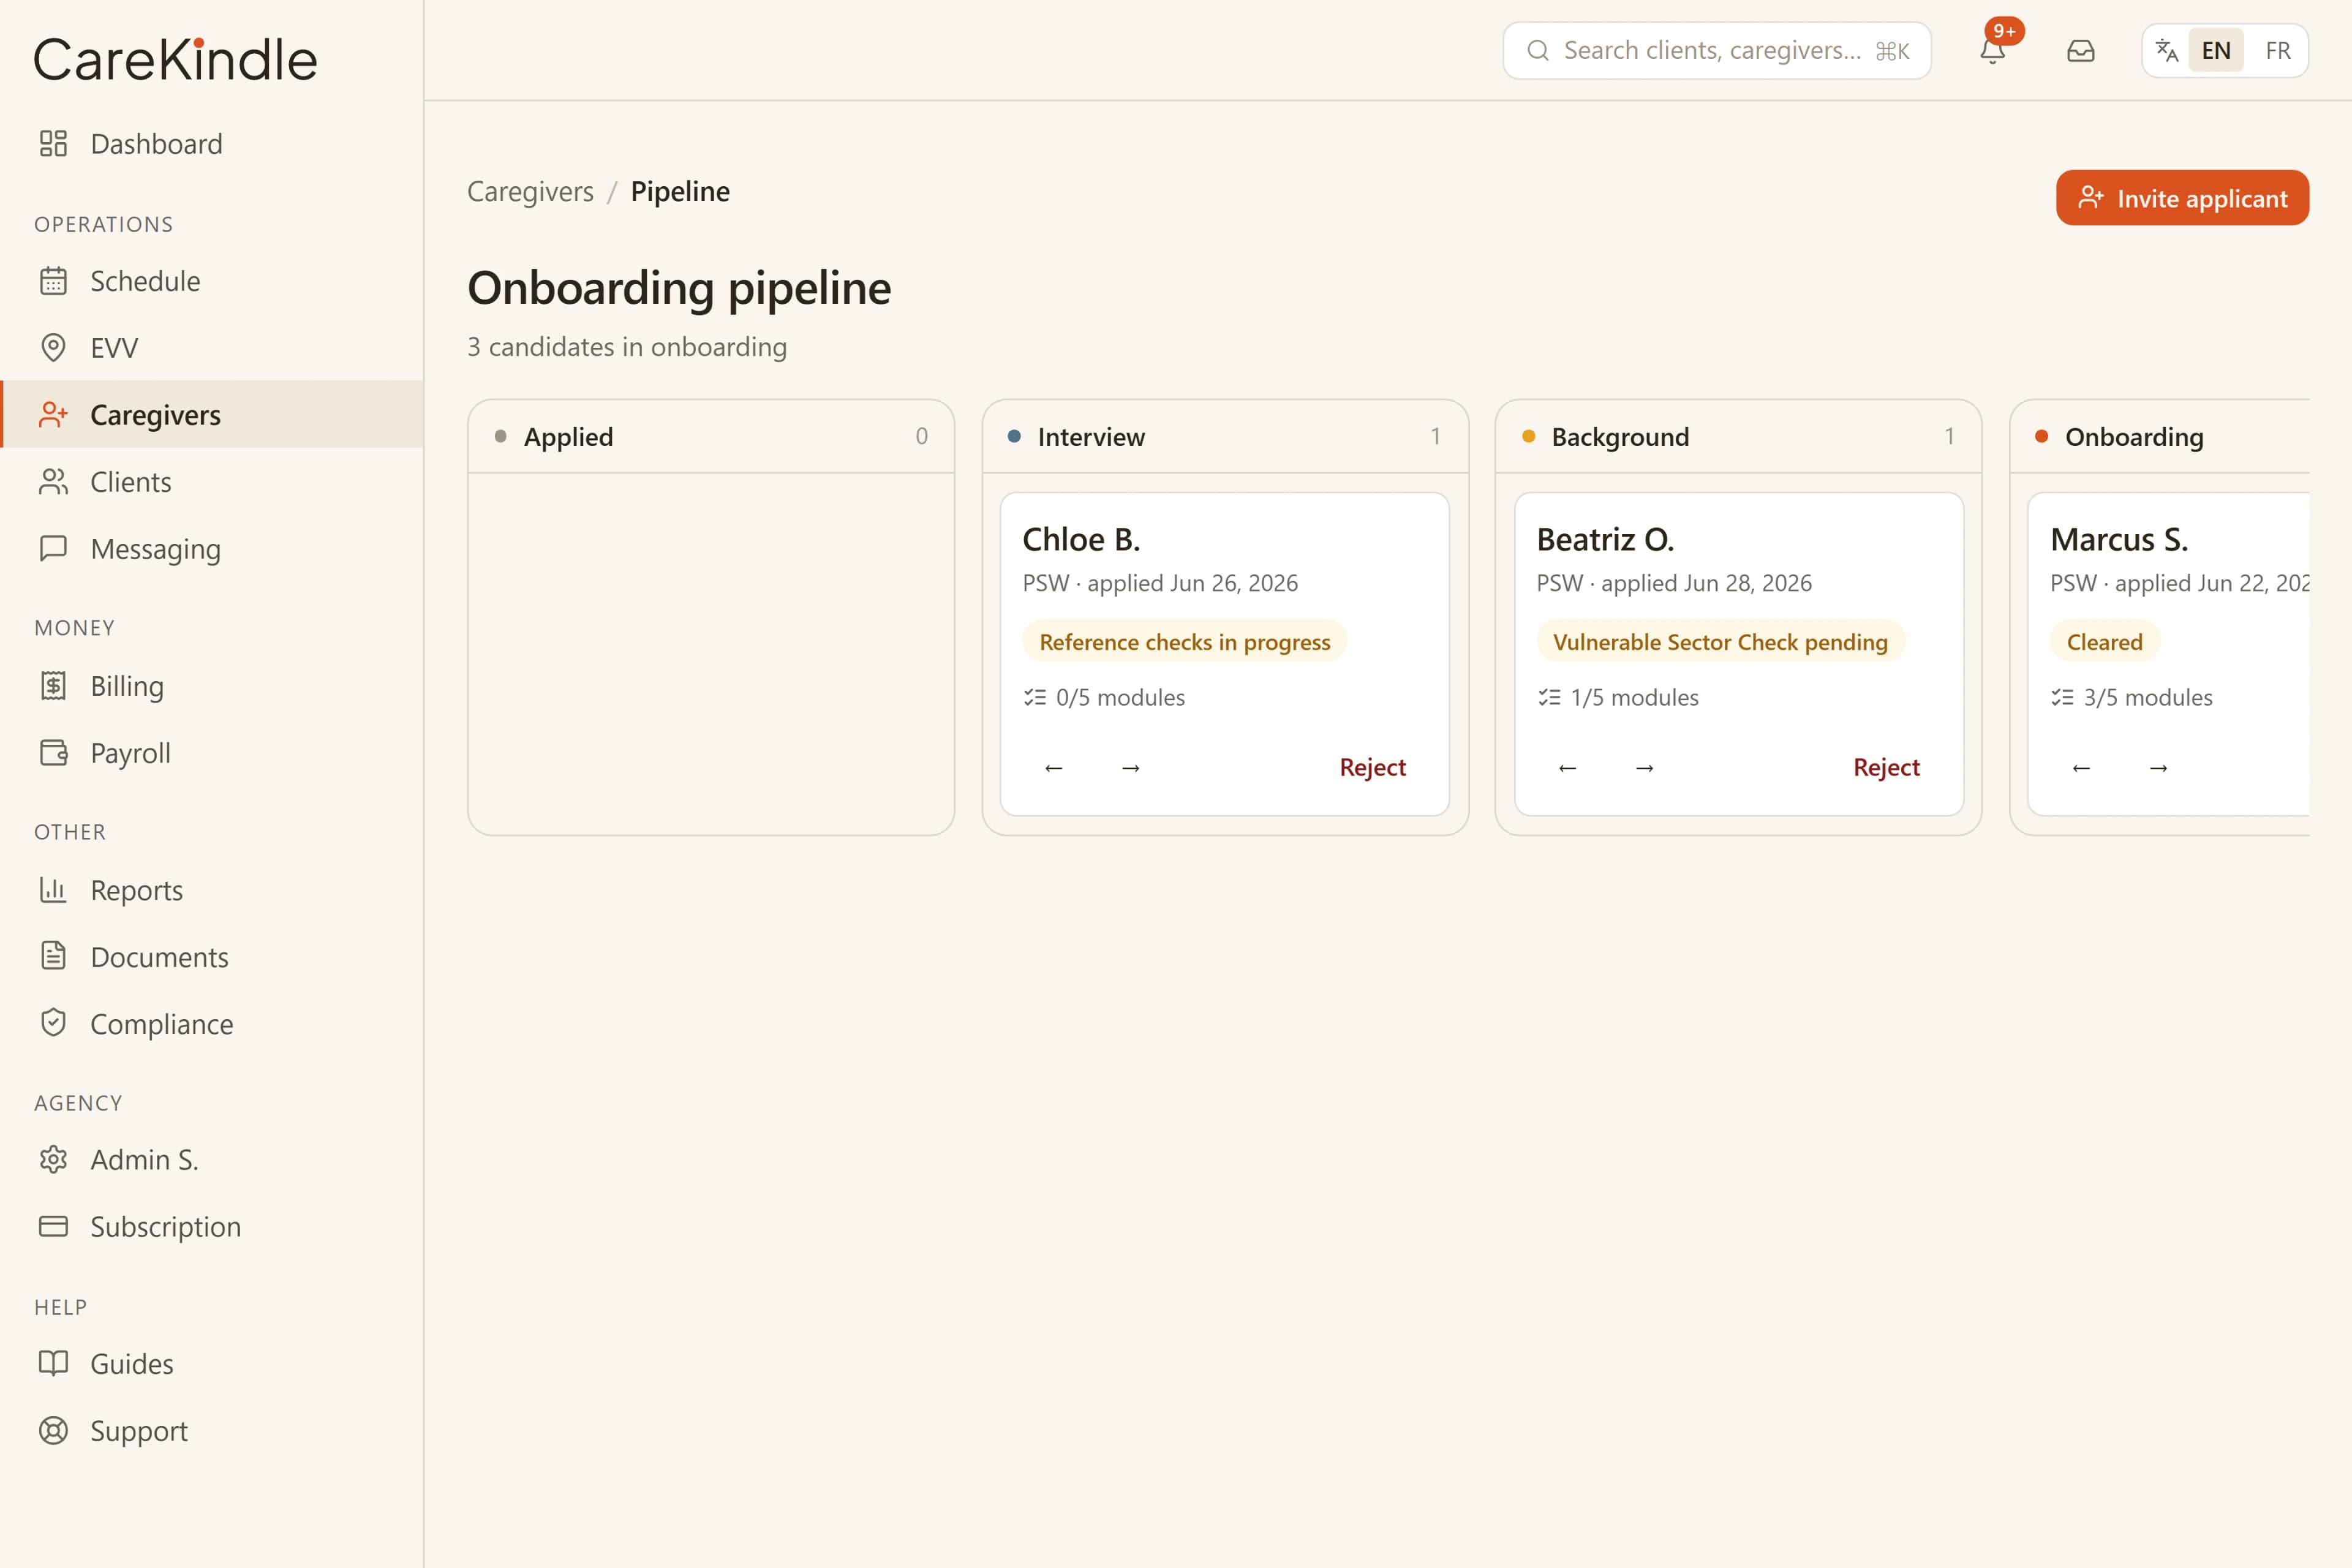This screenshot has height=1568, width=2352.
Task: Navigate to Messaging
Action: pyautogui.click(x=212, y=549)
